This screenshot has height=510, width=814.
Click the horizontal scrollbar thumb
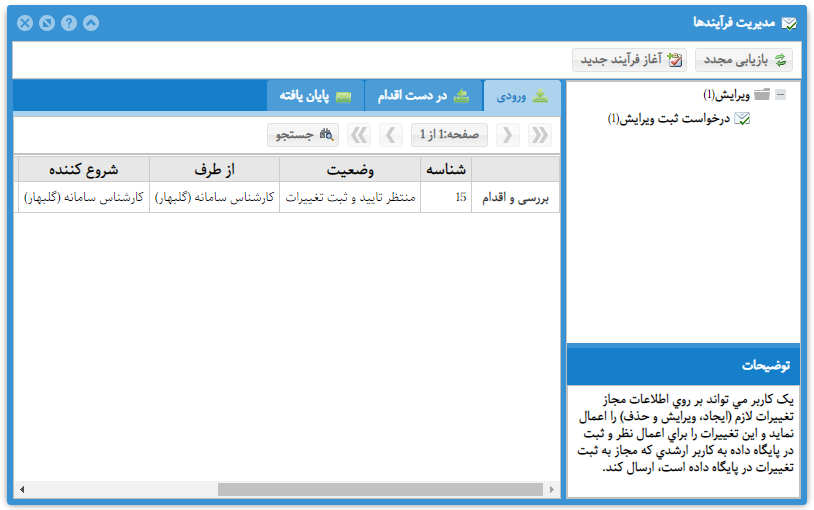click(x=381, y=489)
